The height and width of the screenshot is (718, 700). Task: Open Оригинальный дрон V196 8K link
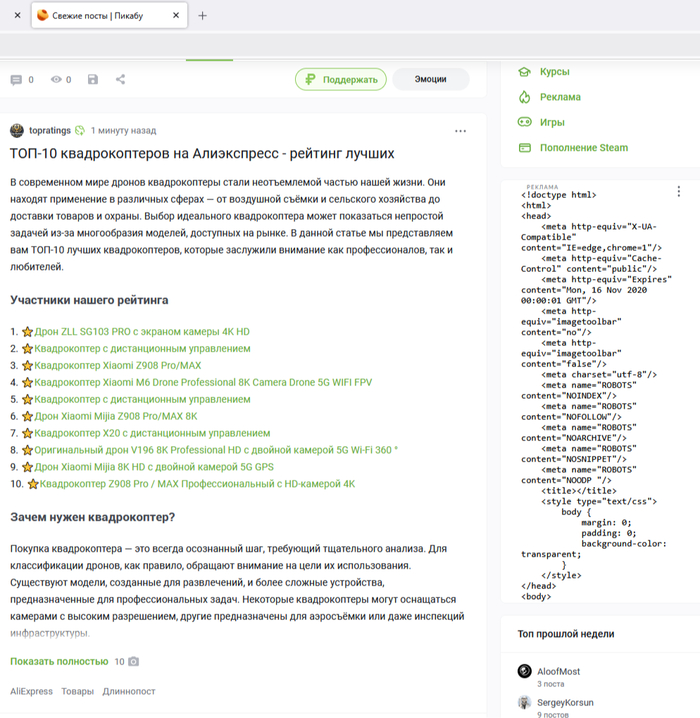click(x=216, y=450)
